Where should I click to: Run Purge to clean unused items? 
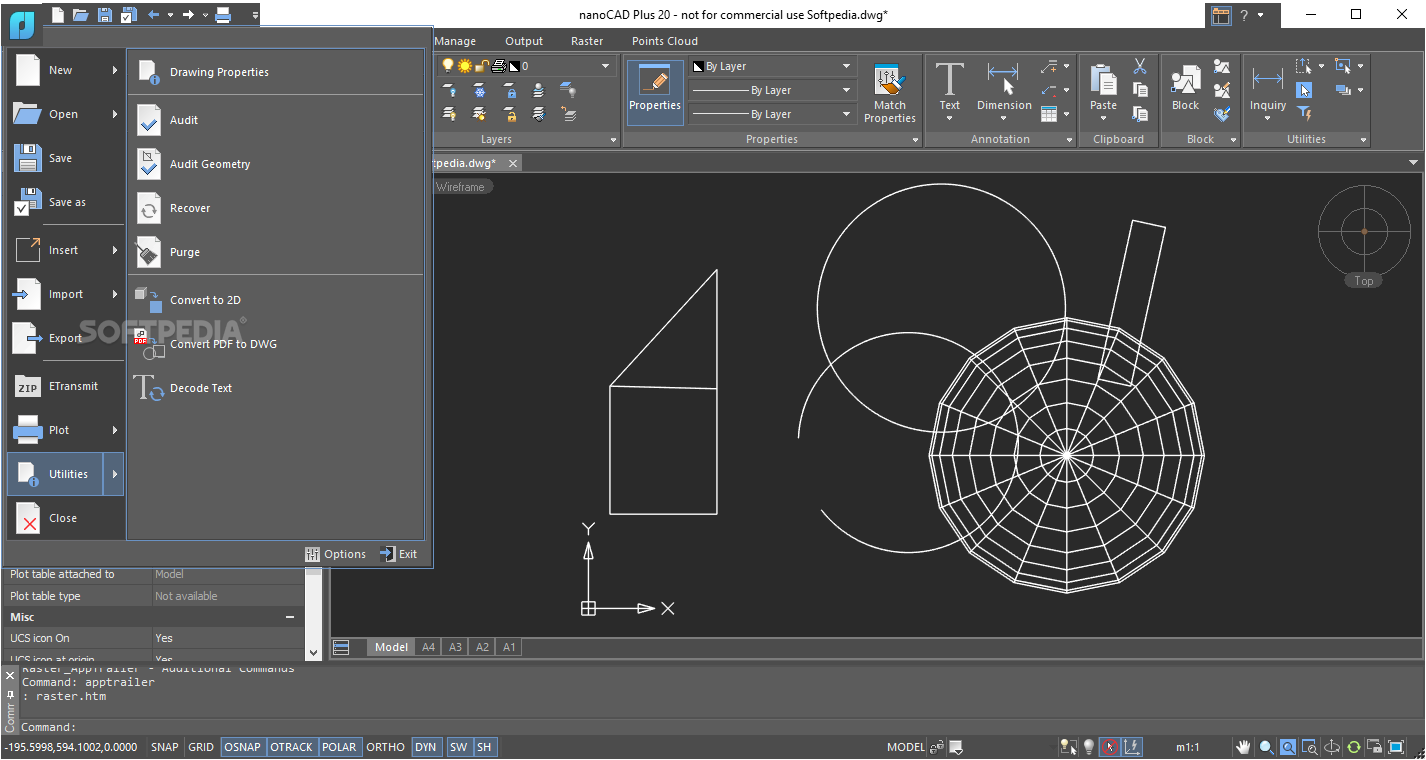click(x=275, y=252)
